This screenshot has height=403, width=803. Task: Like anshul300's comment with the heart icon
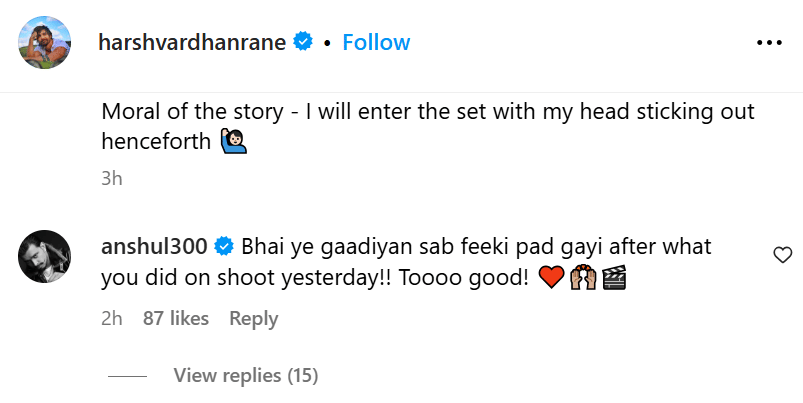coord(783,256)
